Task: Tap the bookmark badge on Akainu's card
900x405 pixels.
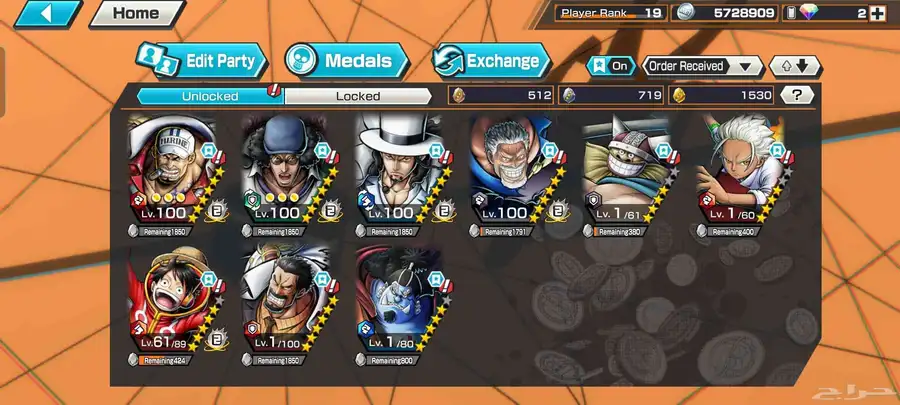Action: 208,150
